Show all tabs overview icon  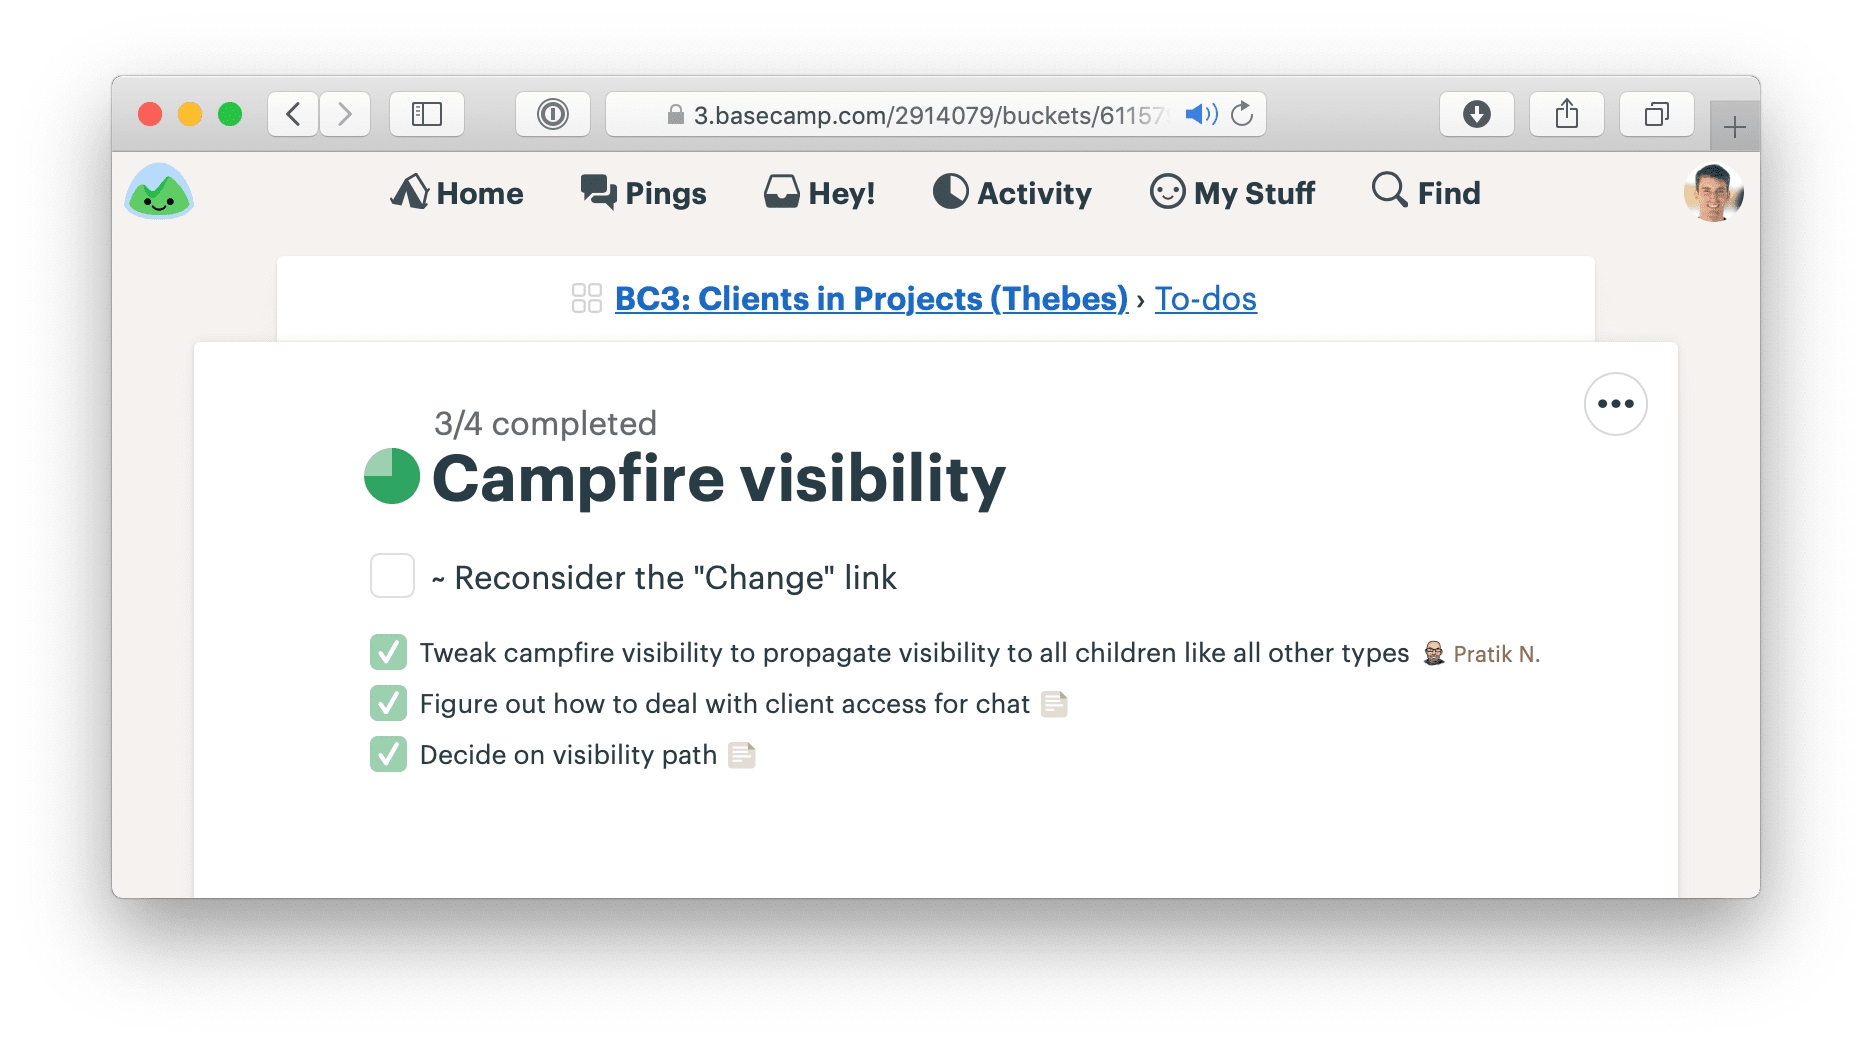coord(1656,114)
